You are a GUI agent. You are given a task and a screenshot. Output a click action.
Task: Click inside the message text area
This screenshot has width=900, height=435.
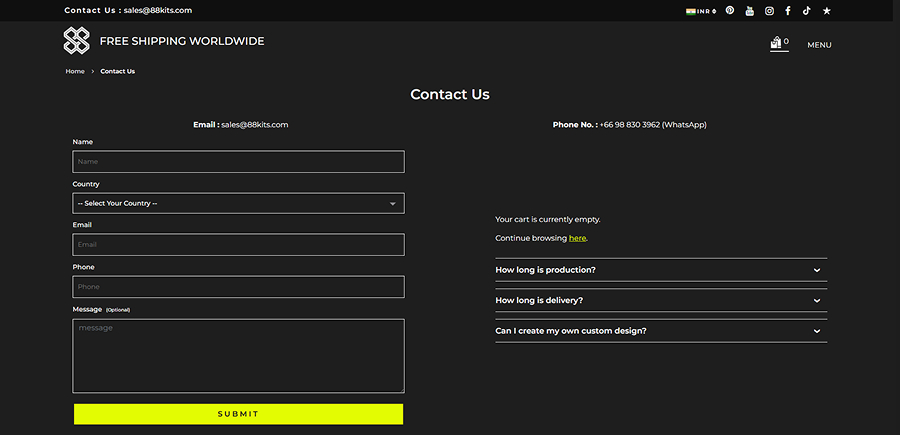click(x=238, y=355)
